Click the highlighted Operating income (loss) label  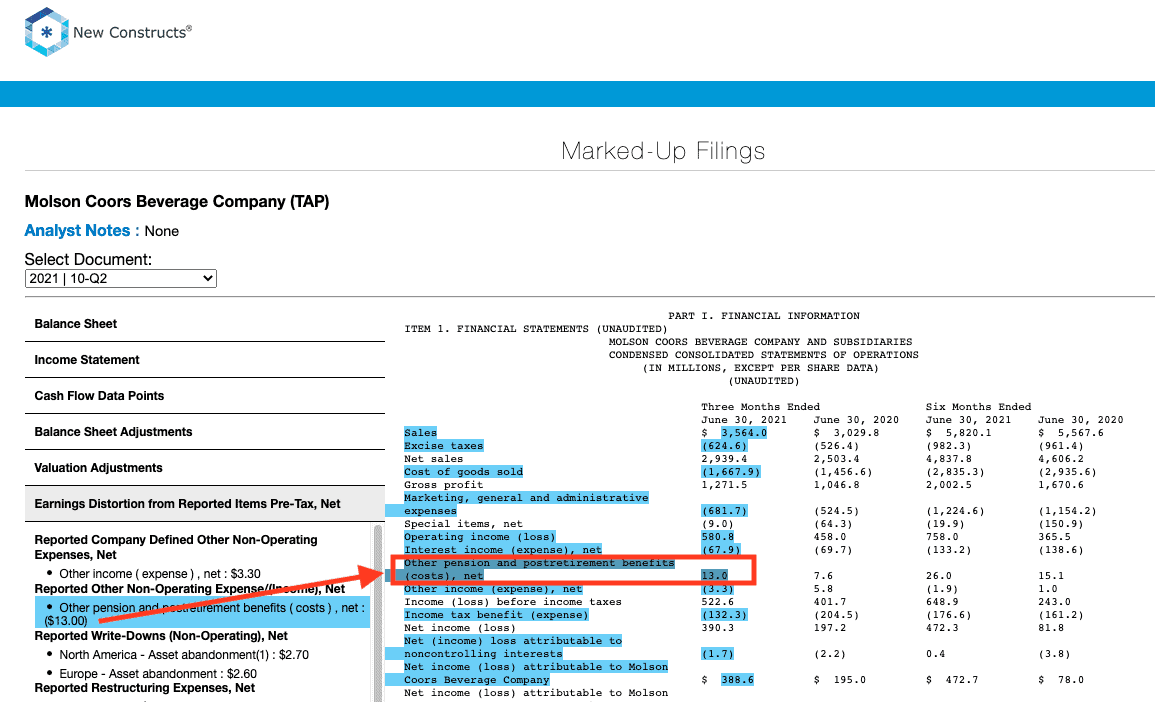(x=480, y=537)
